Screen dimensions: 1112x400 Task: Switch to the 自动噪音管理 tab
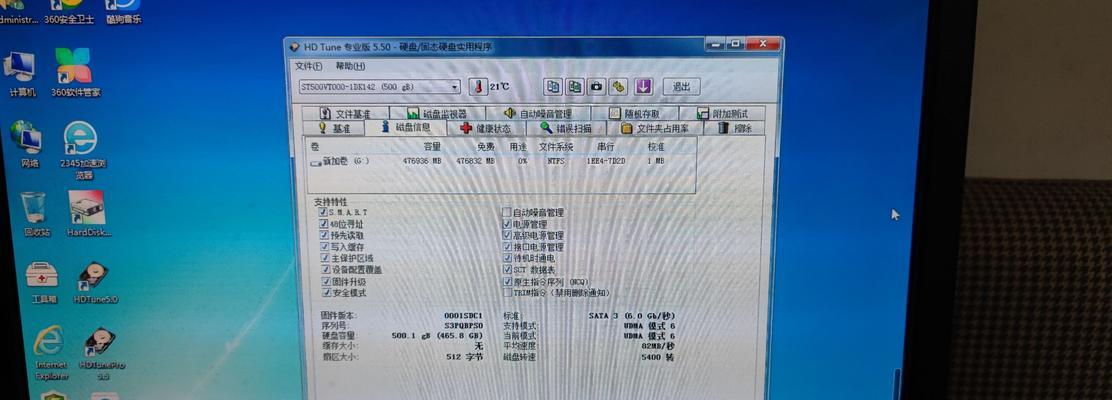click(x=538, y=113)
